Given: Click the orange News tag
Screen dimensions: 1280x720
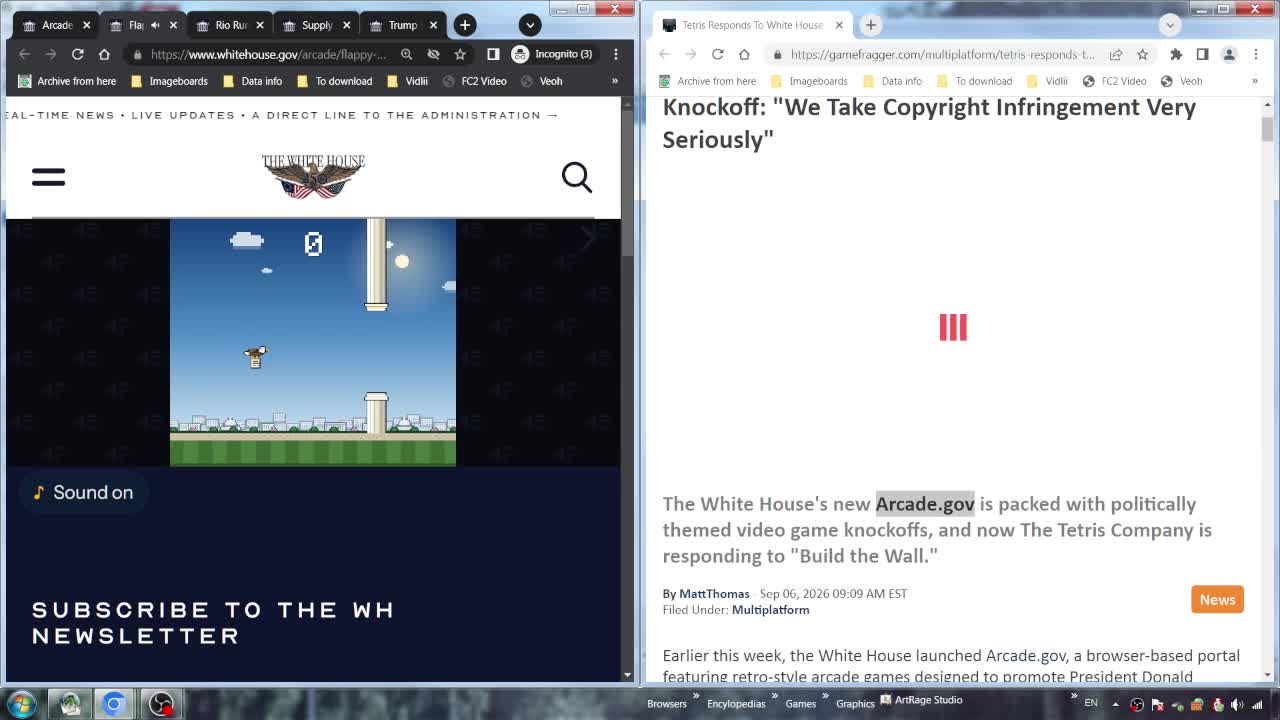Looking at the screenshot, I should pyautogui.click(x=1217, y=599).
